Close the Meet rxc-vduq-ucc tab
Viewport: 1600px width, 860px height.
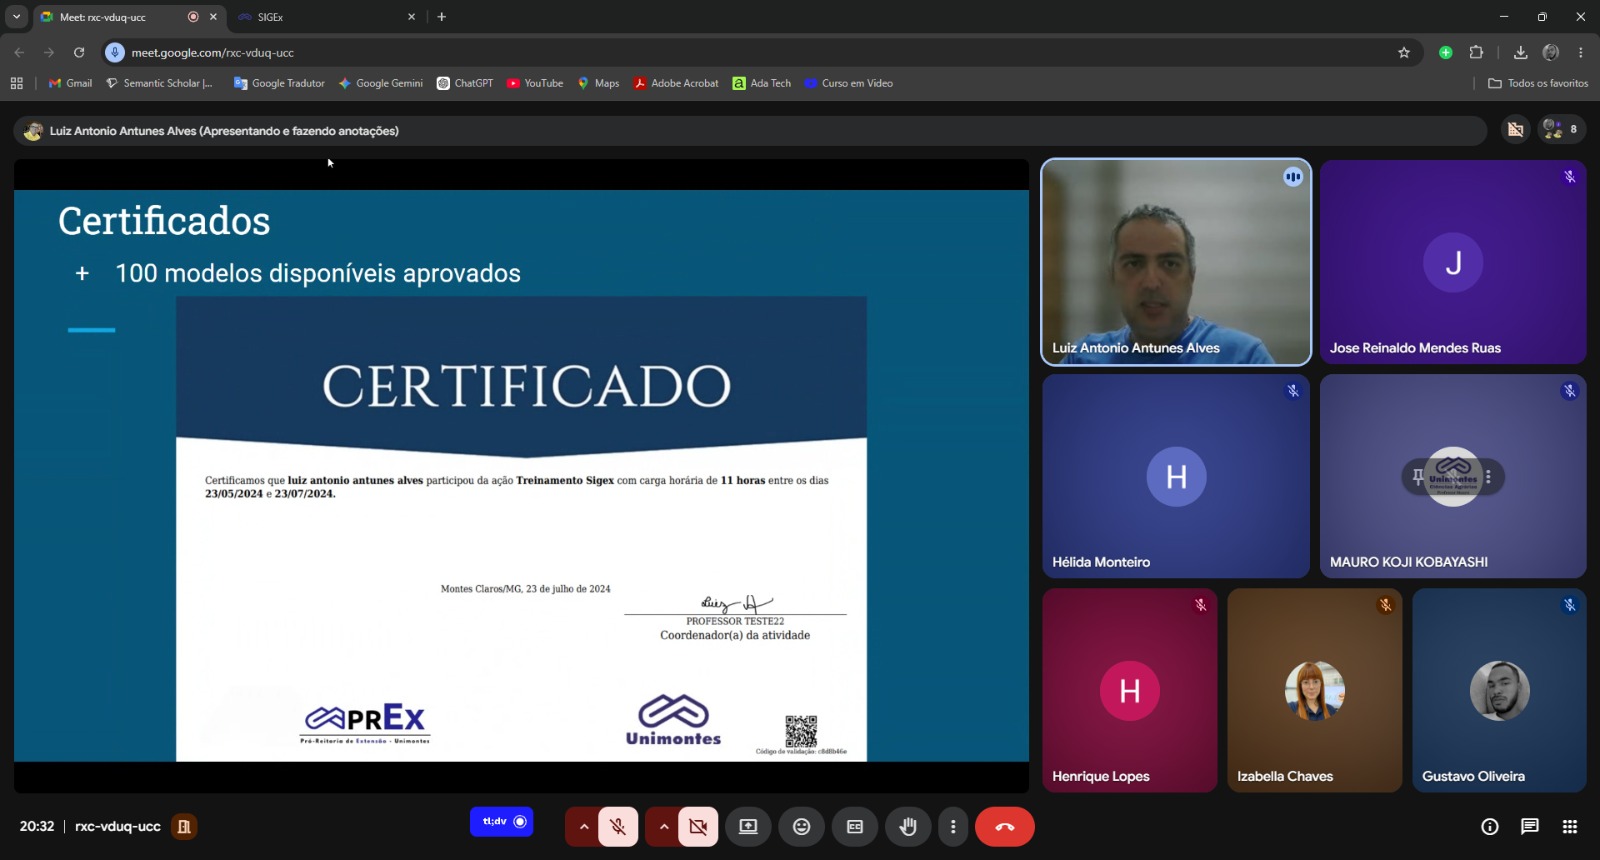click(x=213, y=17)
